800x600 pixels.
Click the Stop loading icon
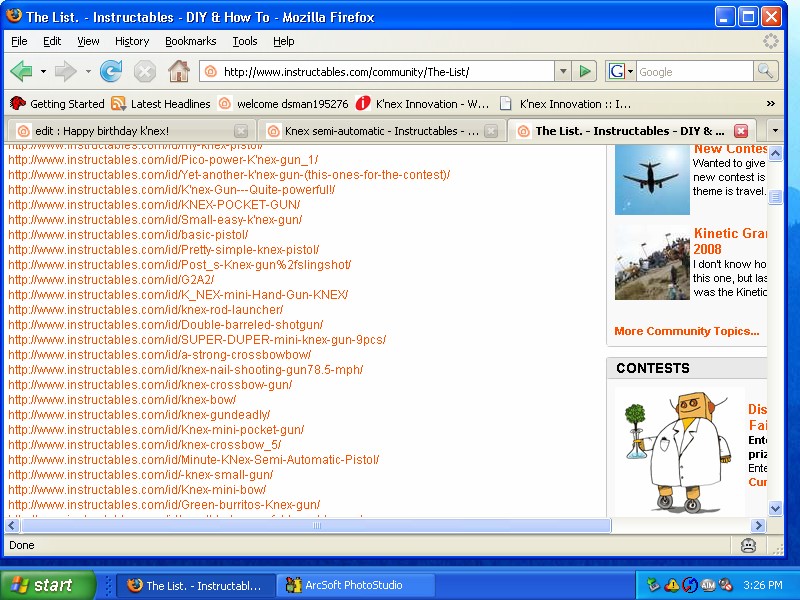(145, 71)
